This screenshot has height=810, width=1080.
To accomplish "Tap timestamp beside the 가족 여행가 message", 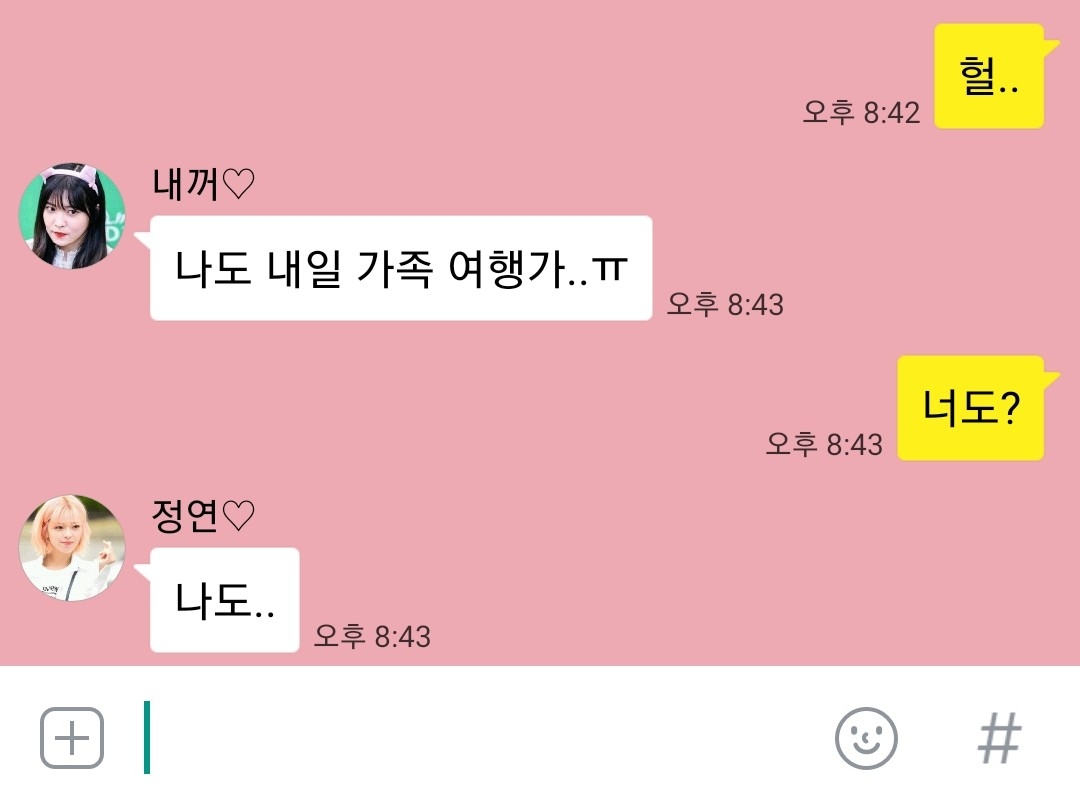I will coord(725,304).
